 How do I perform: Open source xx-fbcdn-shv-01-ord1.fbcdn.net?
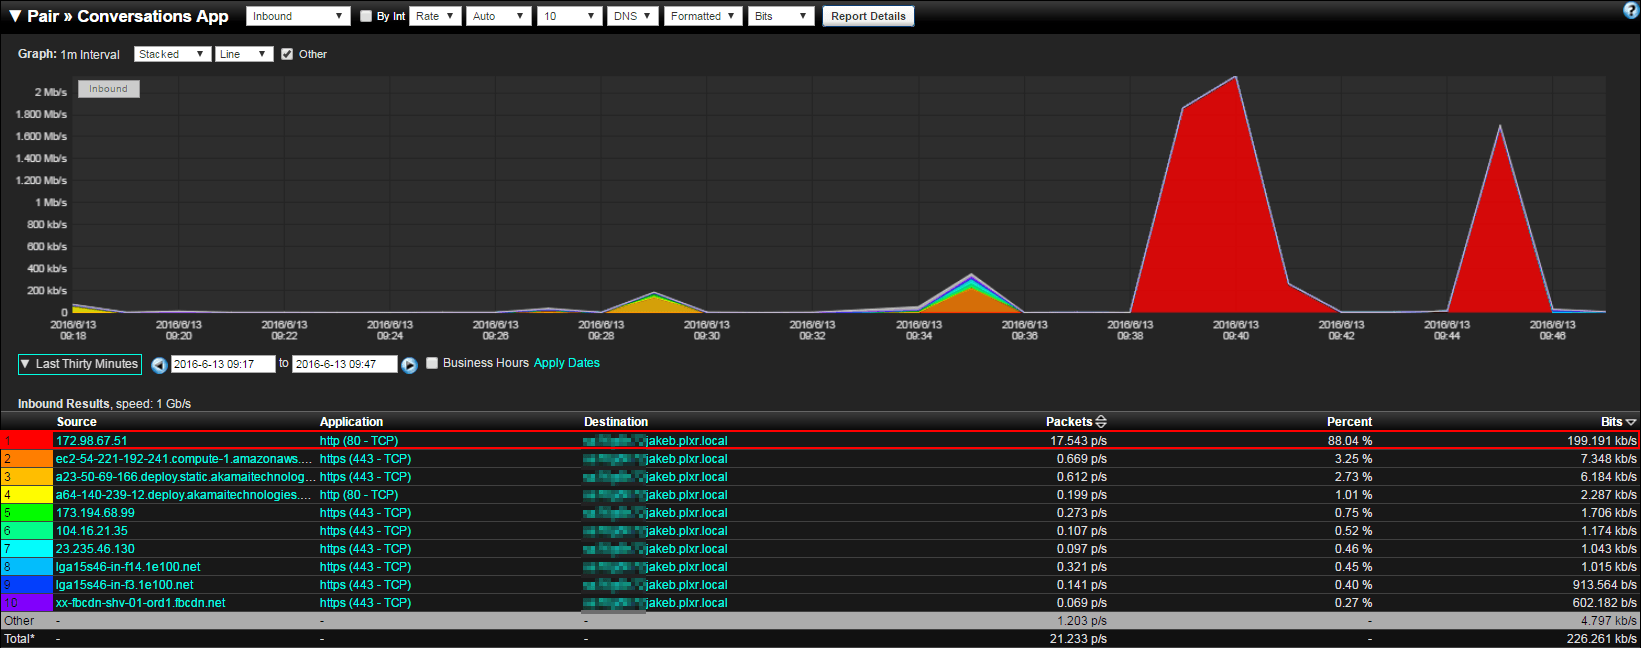click(141, 603)
